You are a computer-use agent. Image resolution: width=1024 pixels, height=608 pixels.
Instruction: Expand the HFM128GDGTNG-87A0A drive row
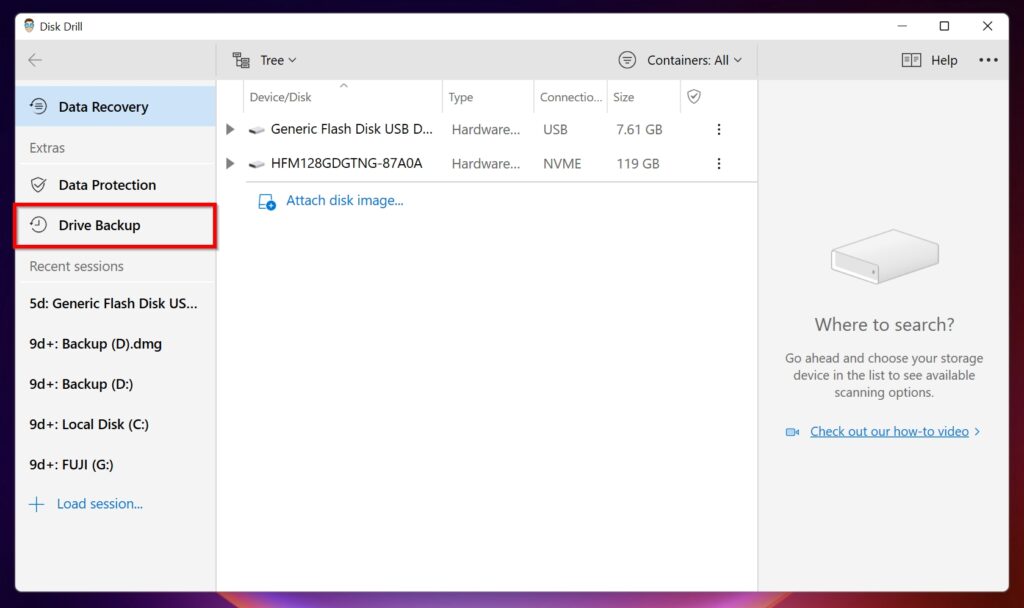click(230, 163)
